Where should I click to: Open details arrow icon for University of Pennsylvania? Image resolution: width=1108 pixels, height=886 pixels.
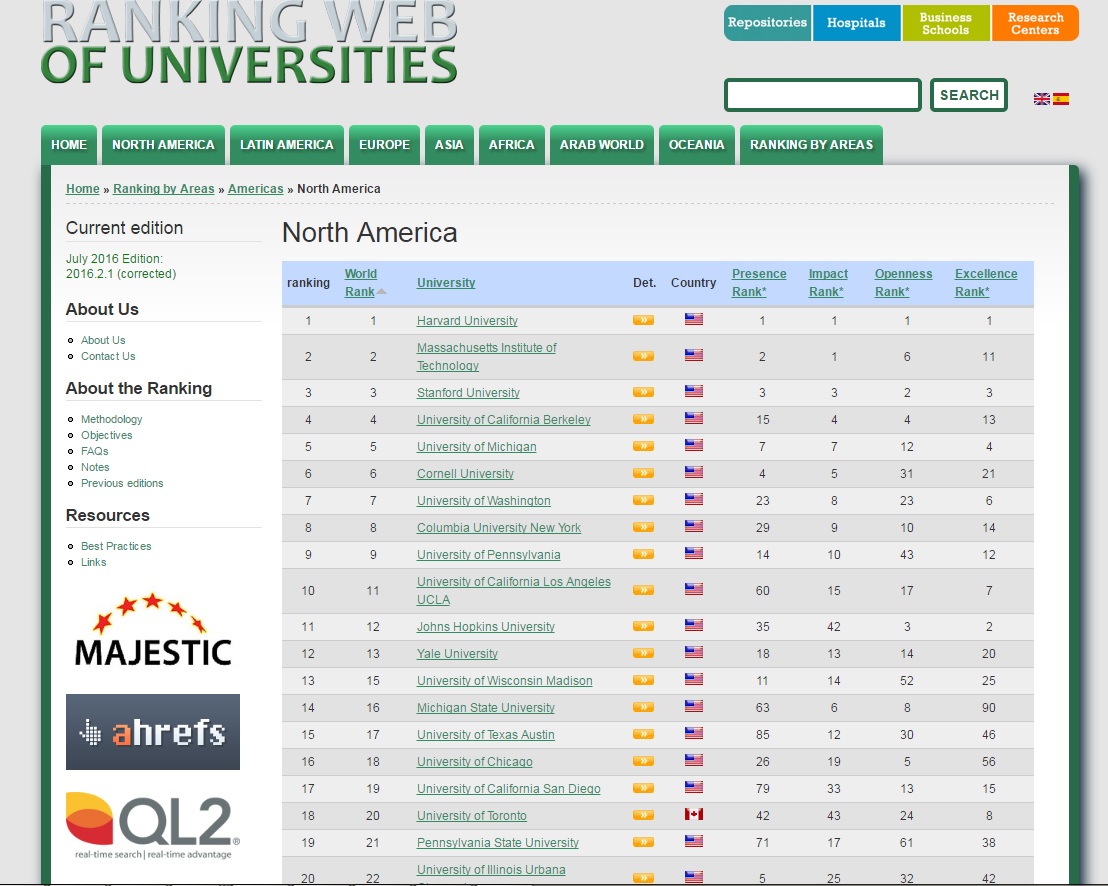[643, 554]
